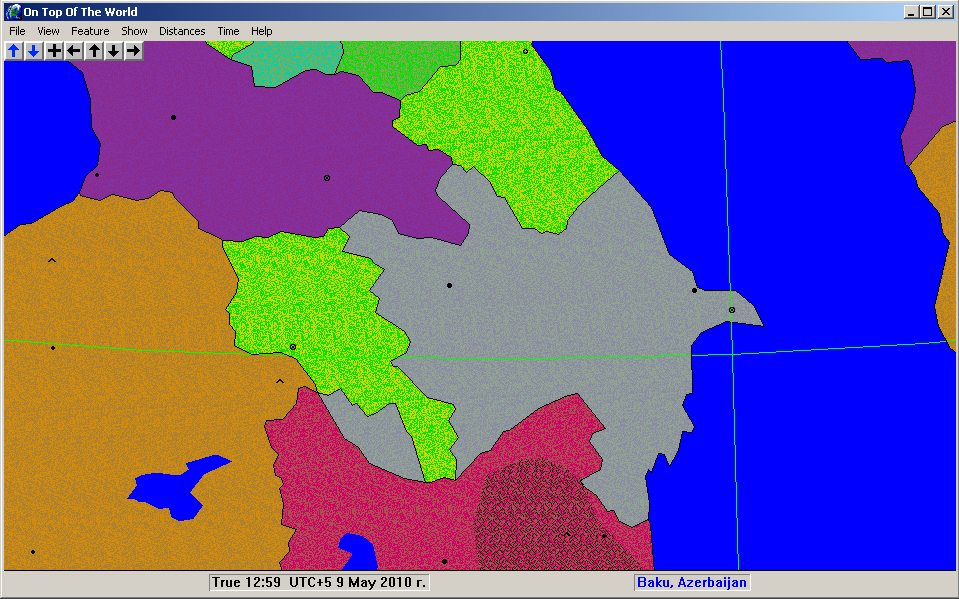Screen dimensions: 959x599
Task: Click the blue down arrow toolbar button
Action: pyautogui.click(x=34, y=51)
